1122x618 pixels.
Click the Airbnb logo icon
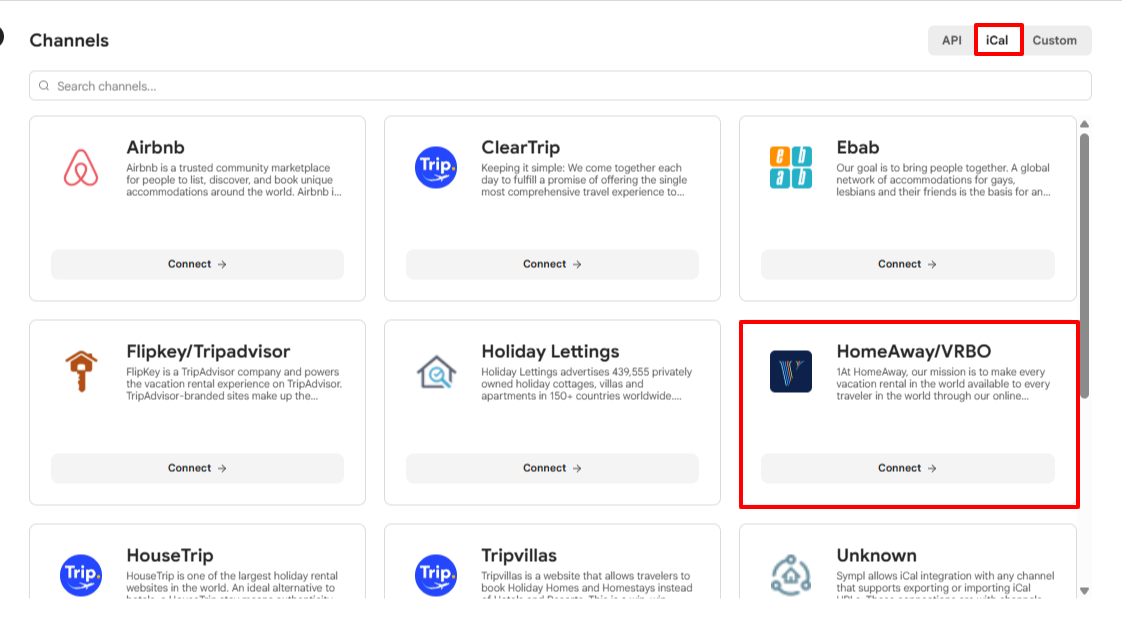point(81,167)
